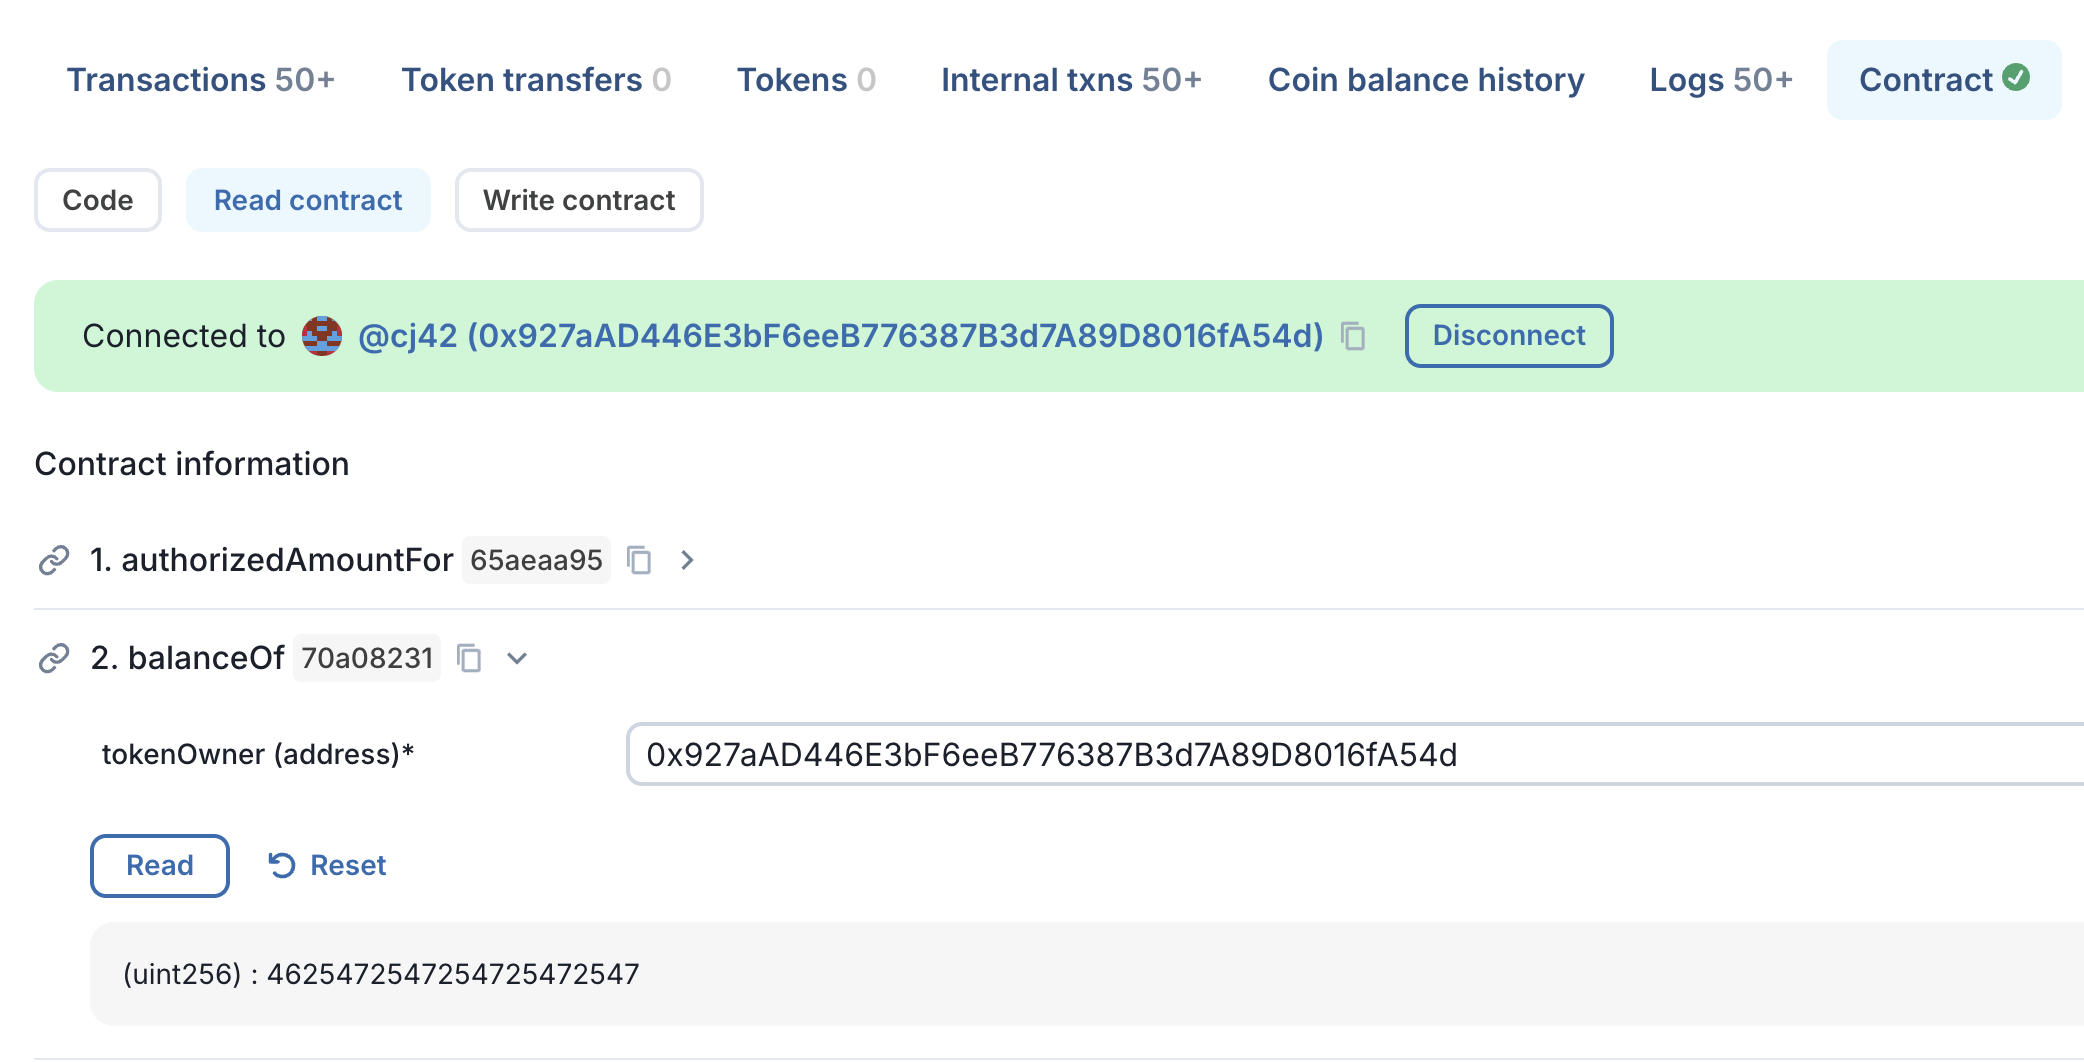This screenshot has height=1062, width=2084.
Task: Click the 65aeaa95 method ID badge
Action: click(536, 560)
